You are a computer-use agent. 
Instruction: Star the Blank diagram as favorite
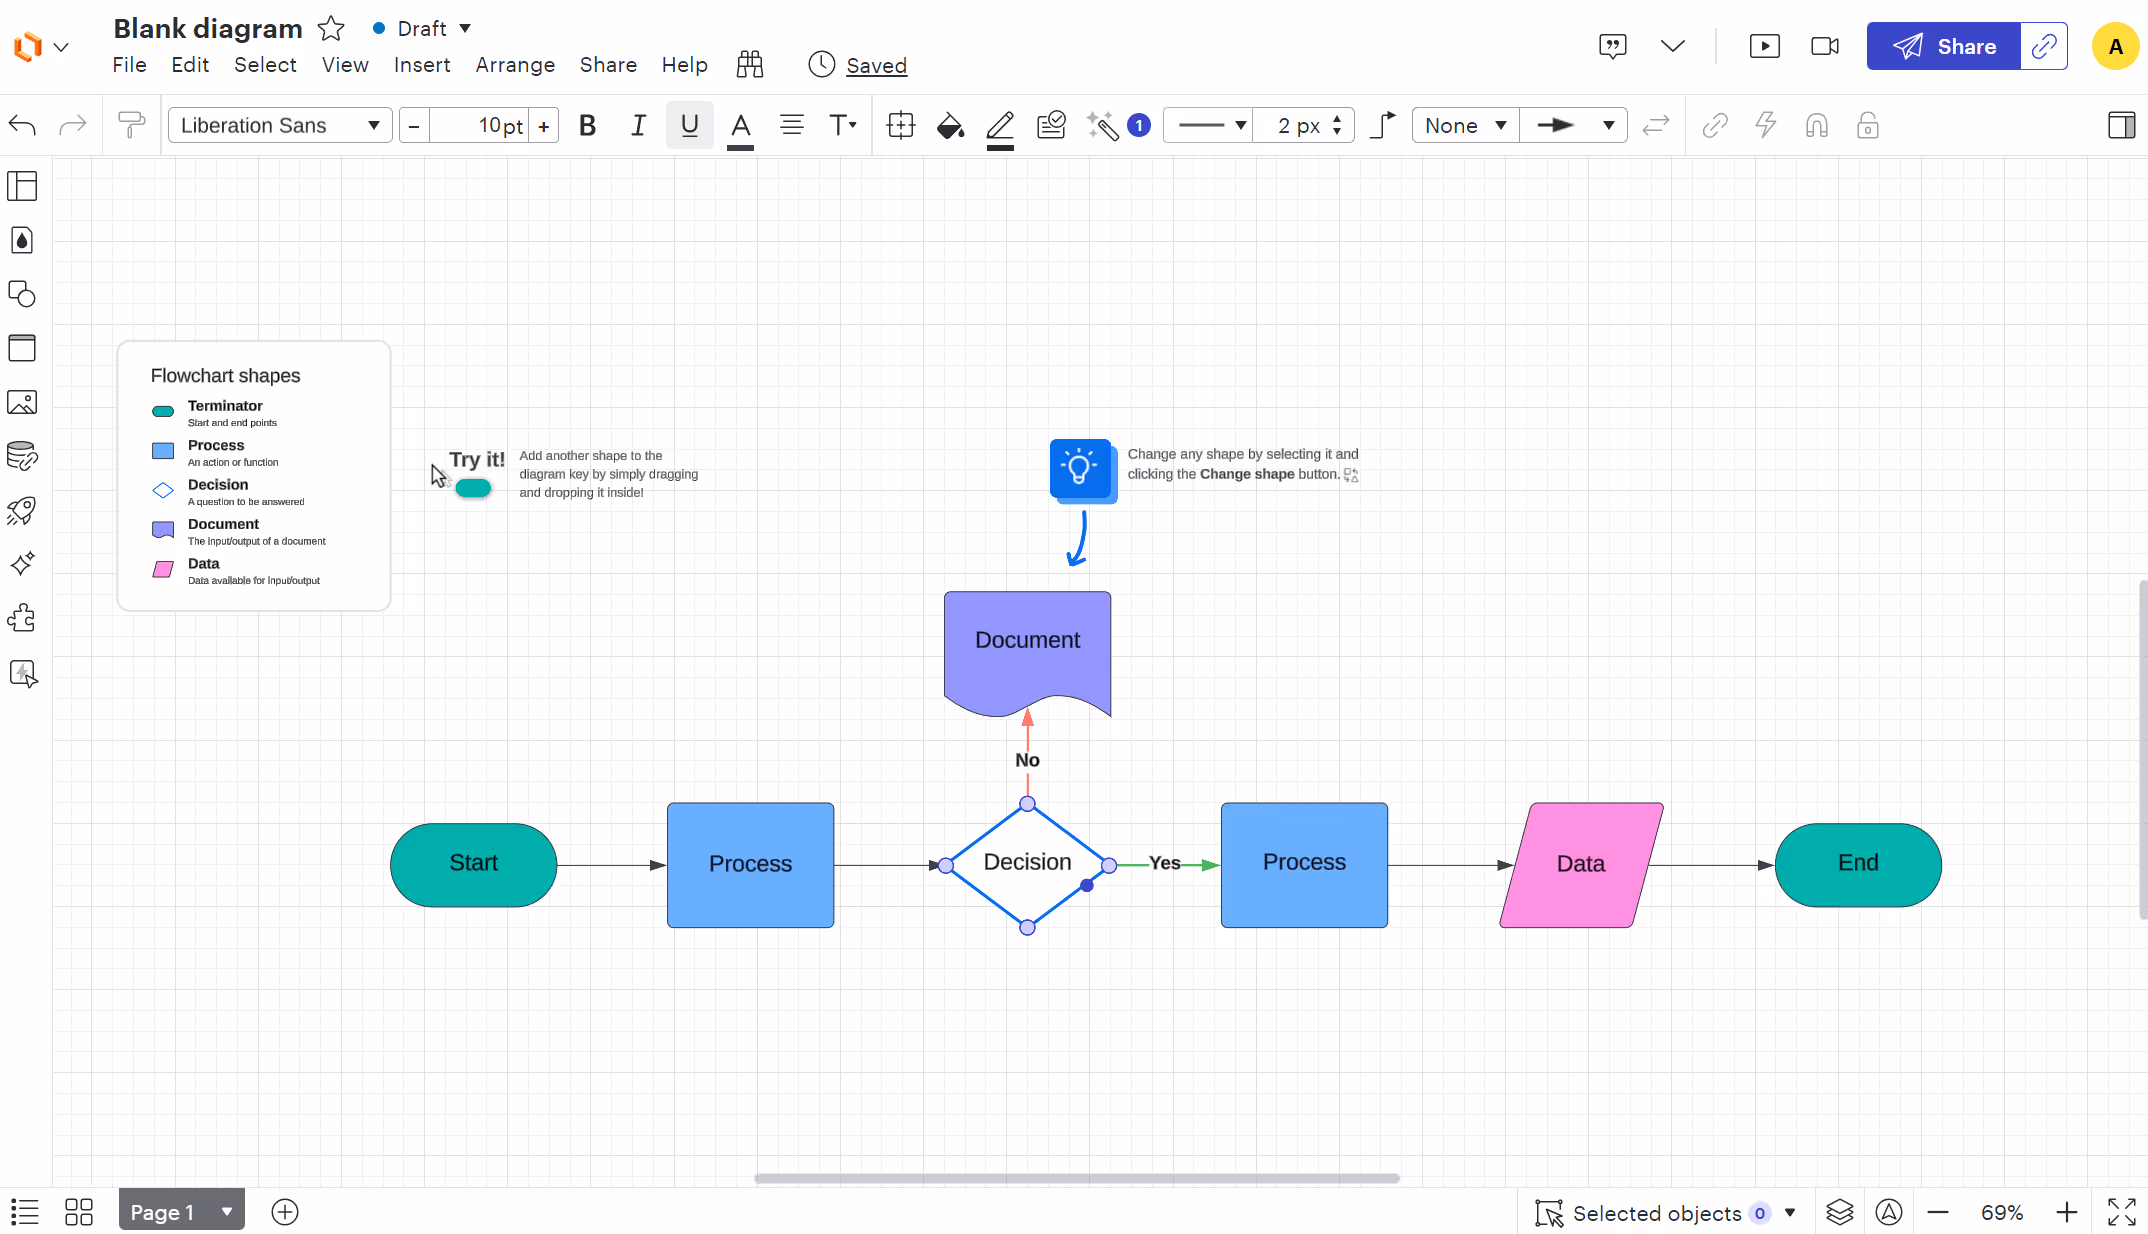click(331, 28)
